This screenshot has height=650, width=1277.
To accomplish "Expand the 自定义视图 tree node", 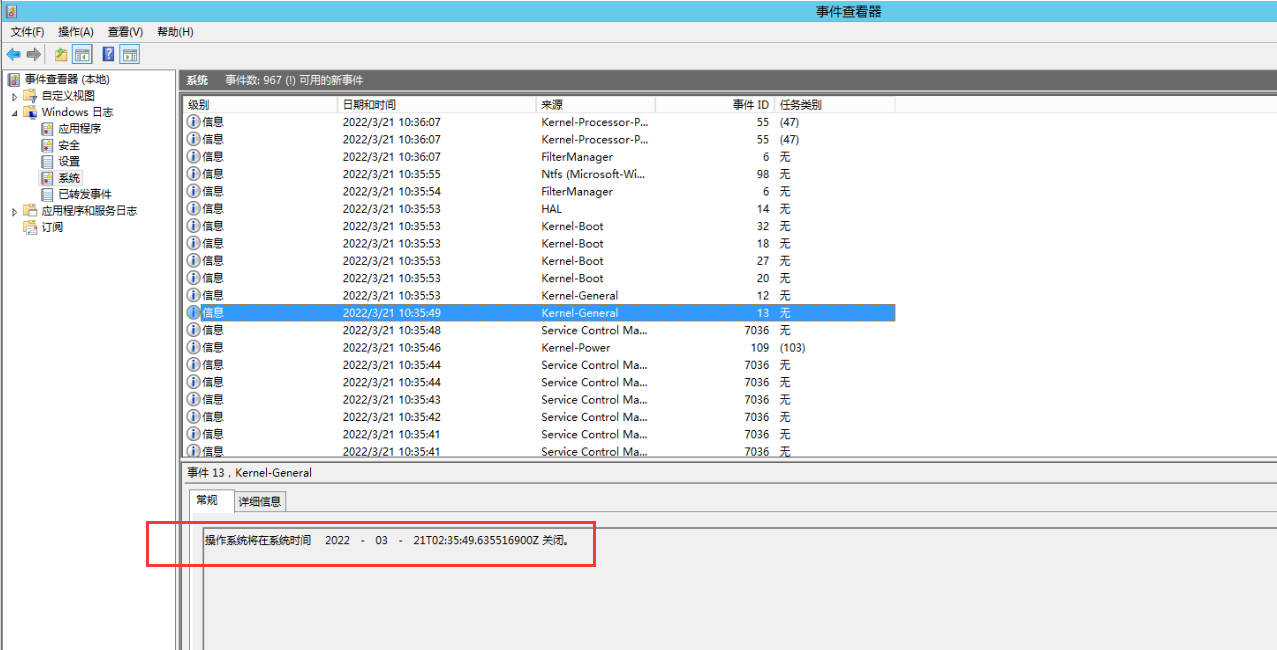I will click(15, 96).
